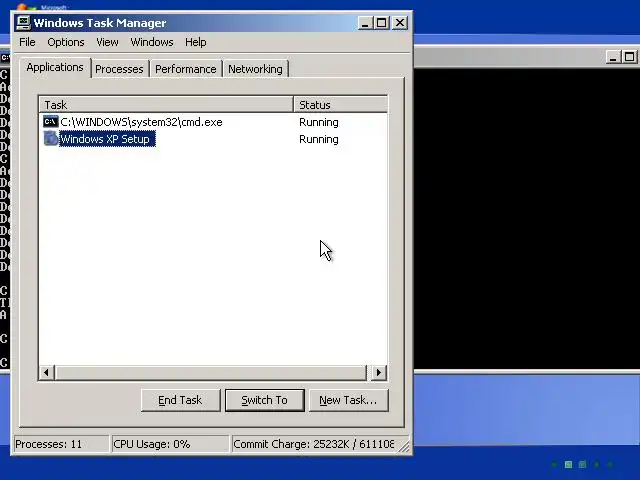Open the View menu
Screen dimensions: 640x480
point(107,42)
